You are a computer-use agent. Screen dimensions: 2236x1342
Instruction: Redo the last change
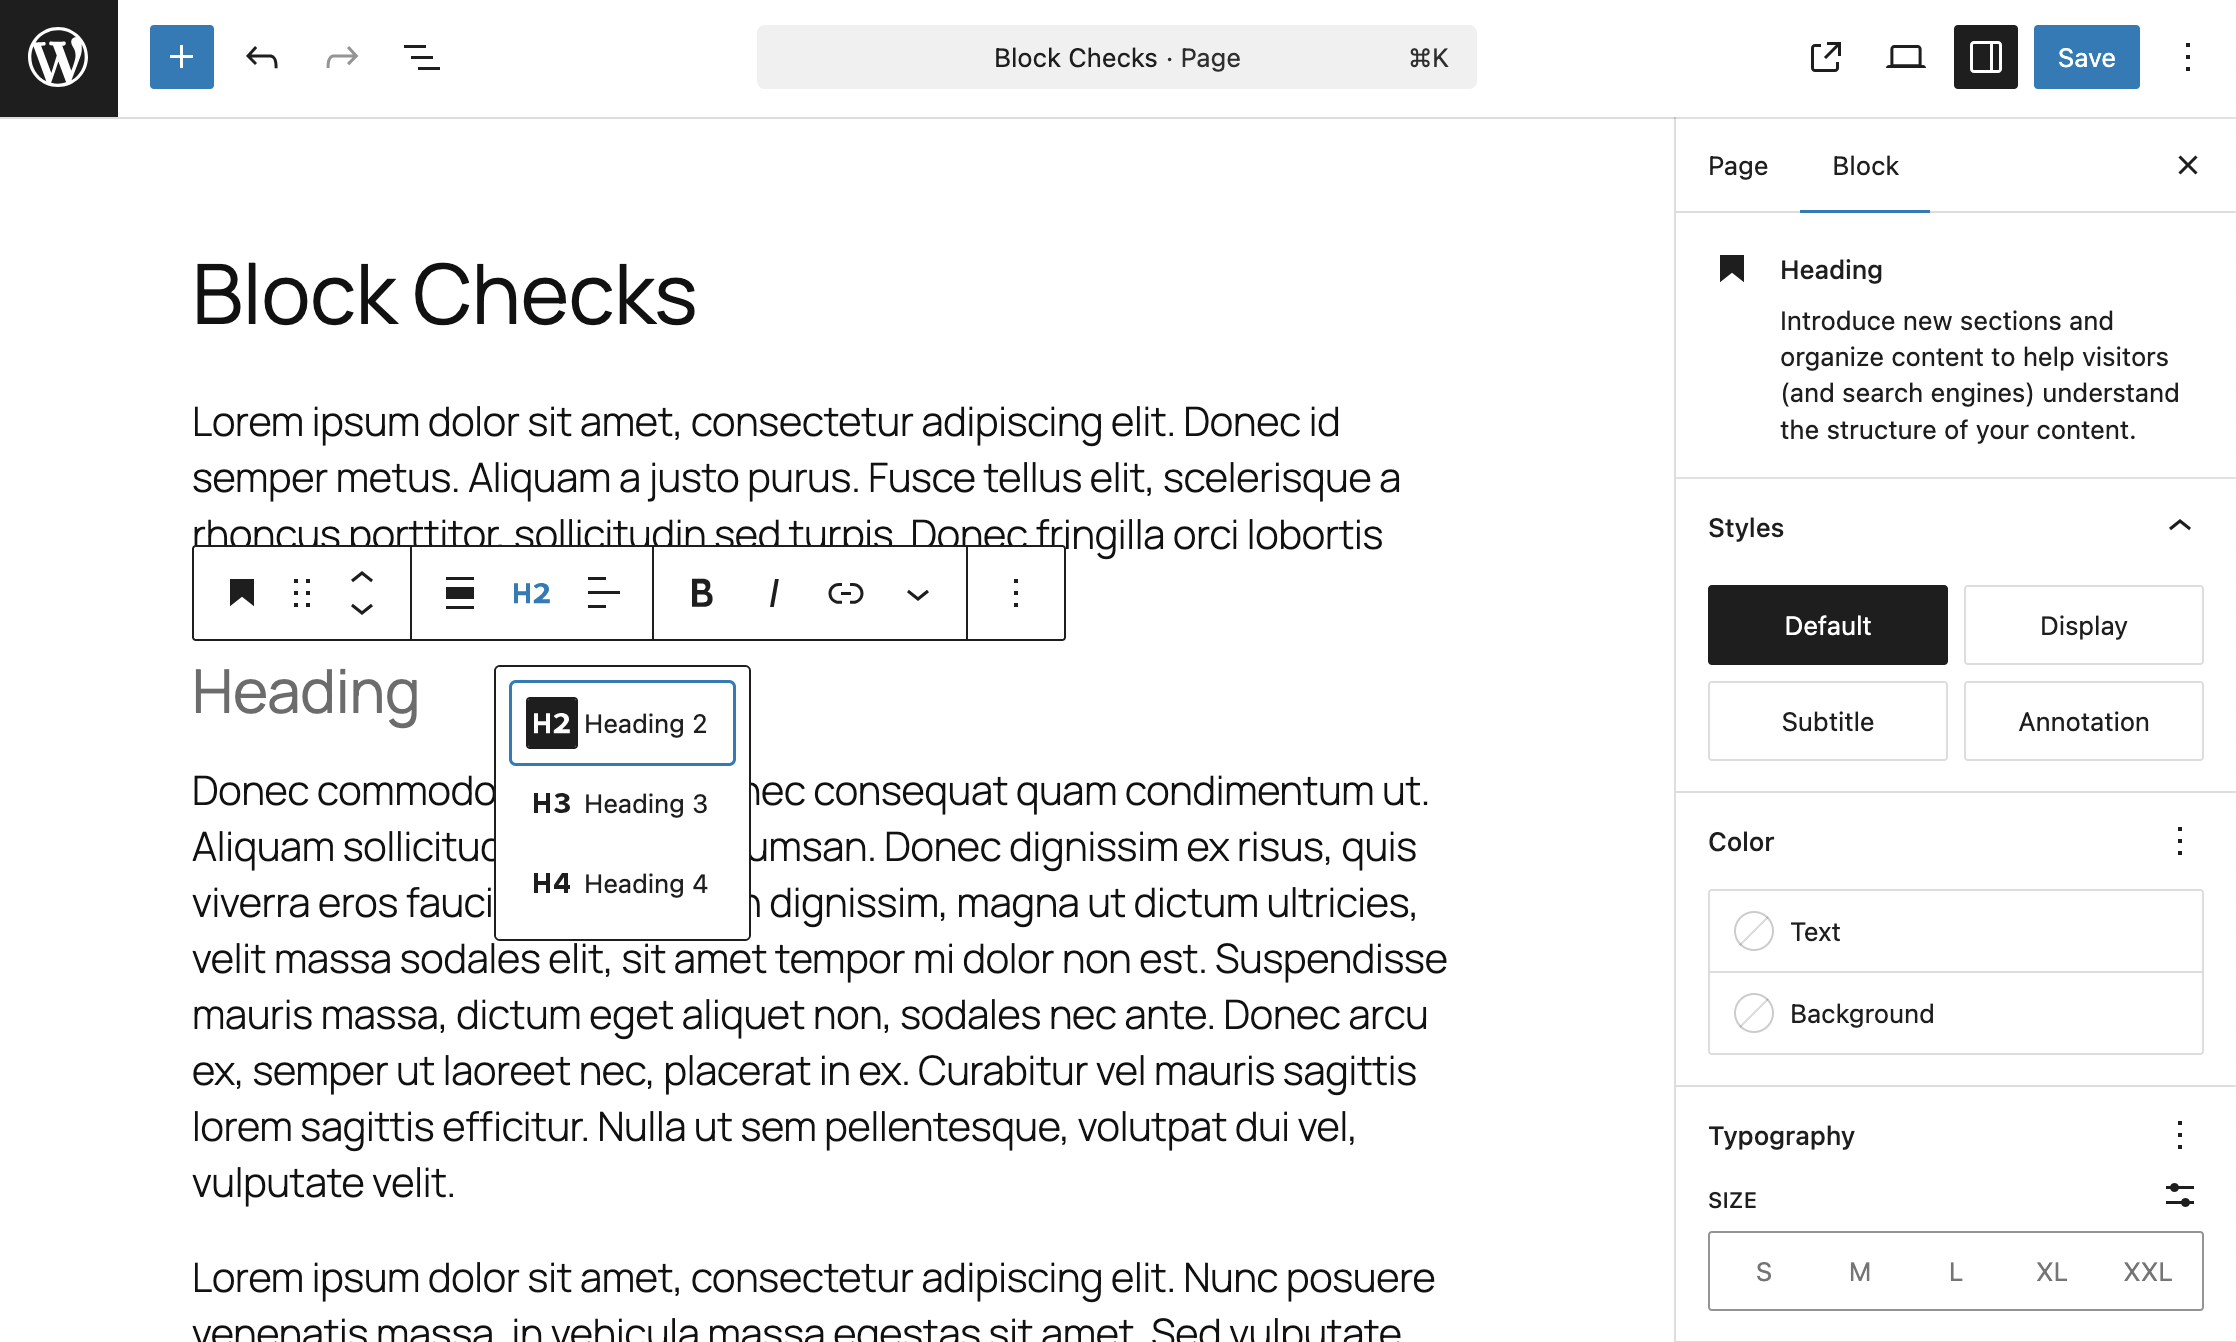click(x=341, y=57)
